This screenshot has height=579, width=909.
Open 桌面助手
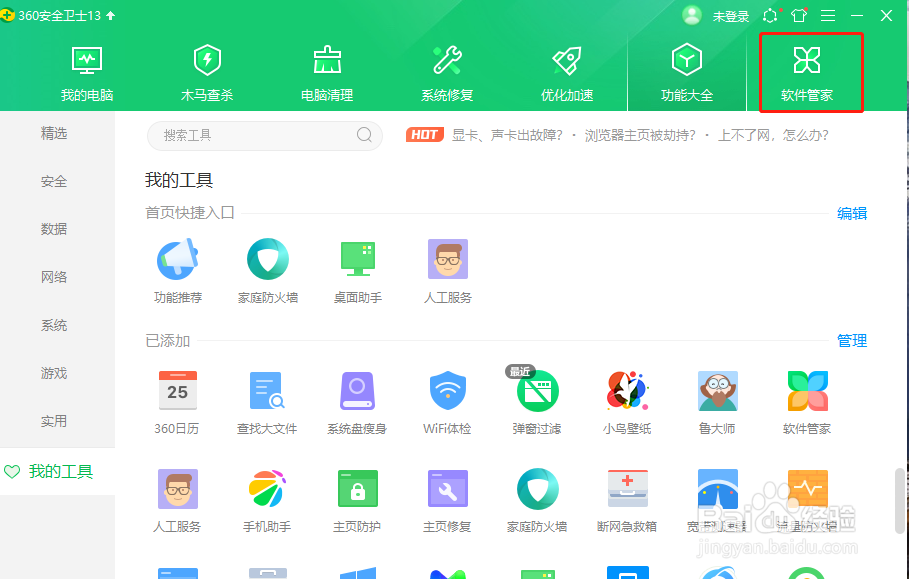point(358,268)
